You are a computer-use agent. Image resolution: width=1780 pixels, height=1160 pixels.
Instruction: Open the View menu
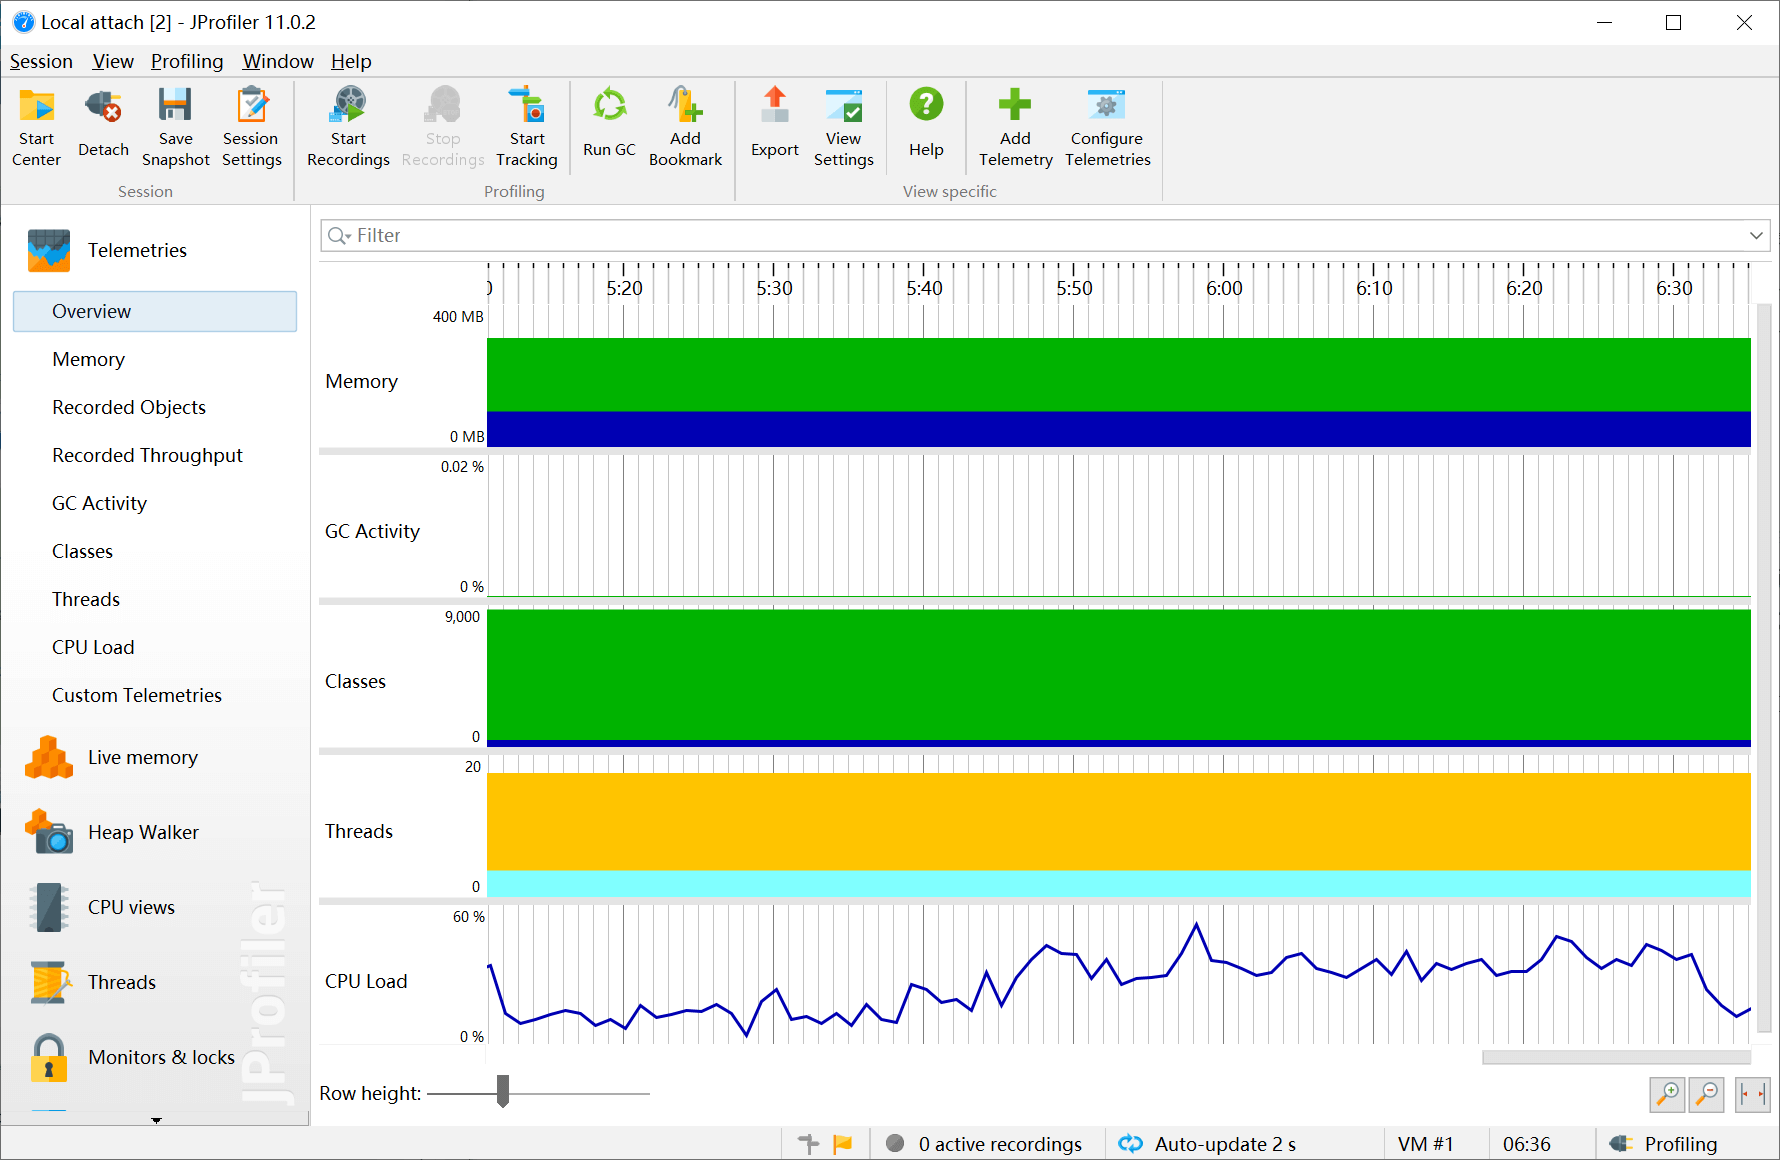pos(113,61)
